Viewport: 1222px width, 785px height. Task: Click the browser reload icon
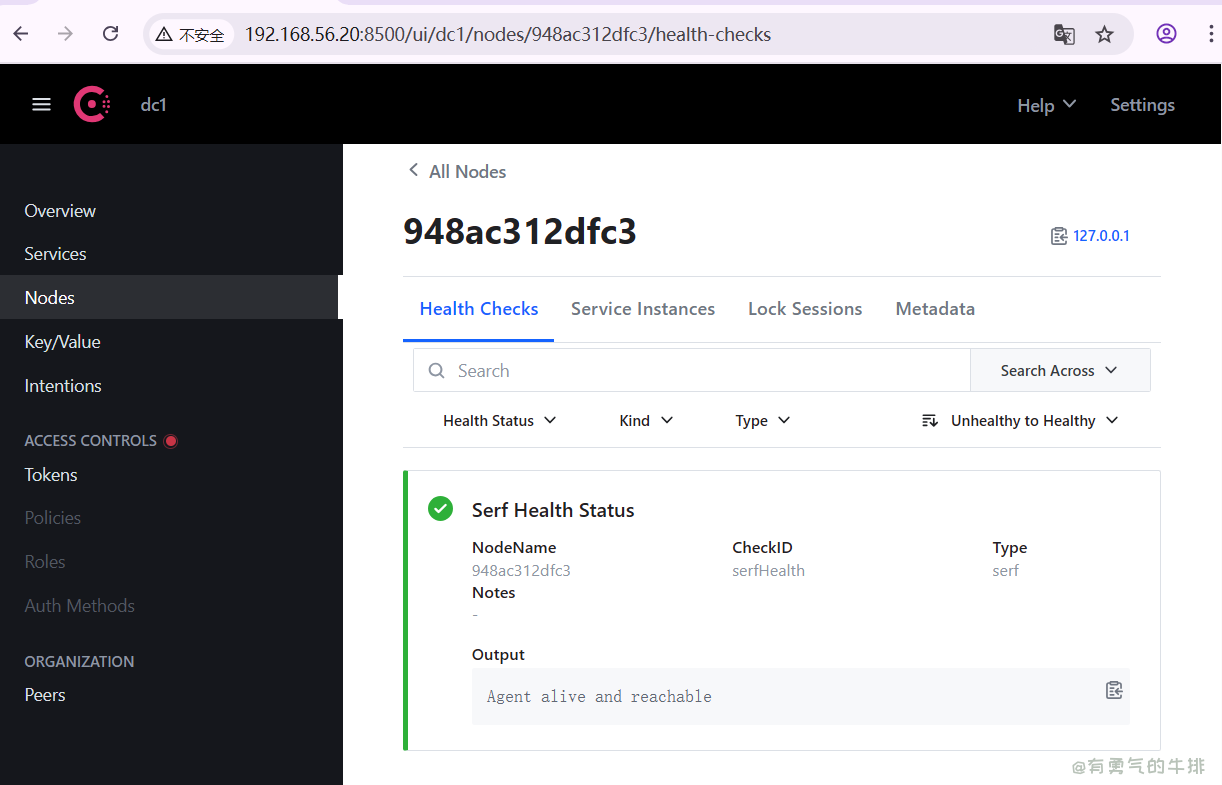tap(111, 34)
